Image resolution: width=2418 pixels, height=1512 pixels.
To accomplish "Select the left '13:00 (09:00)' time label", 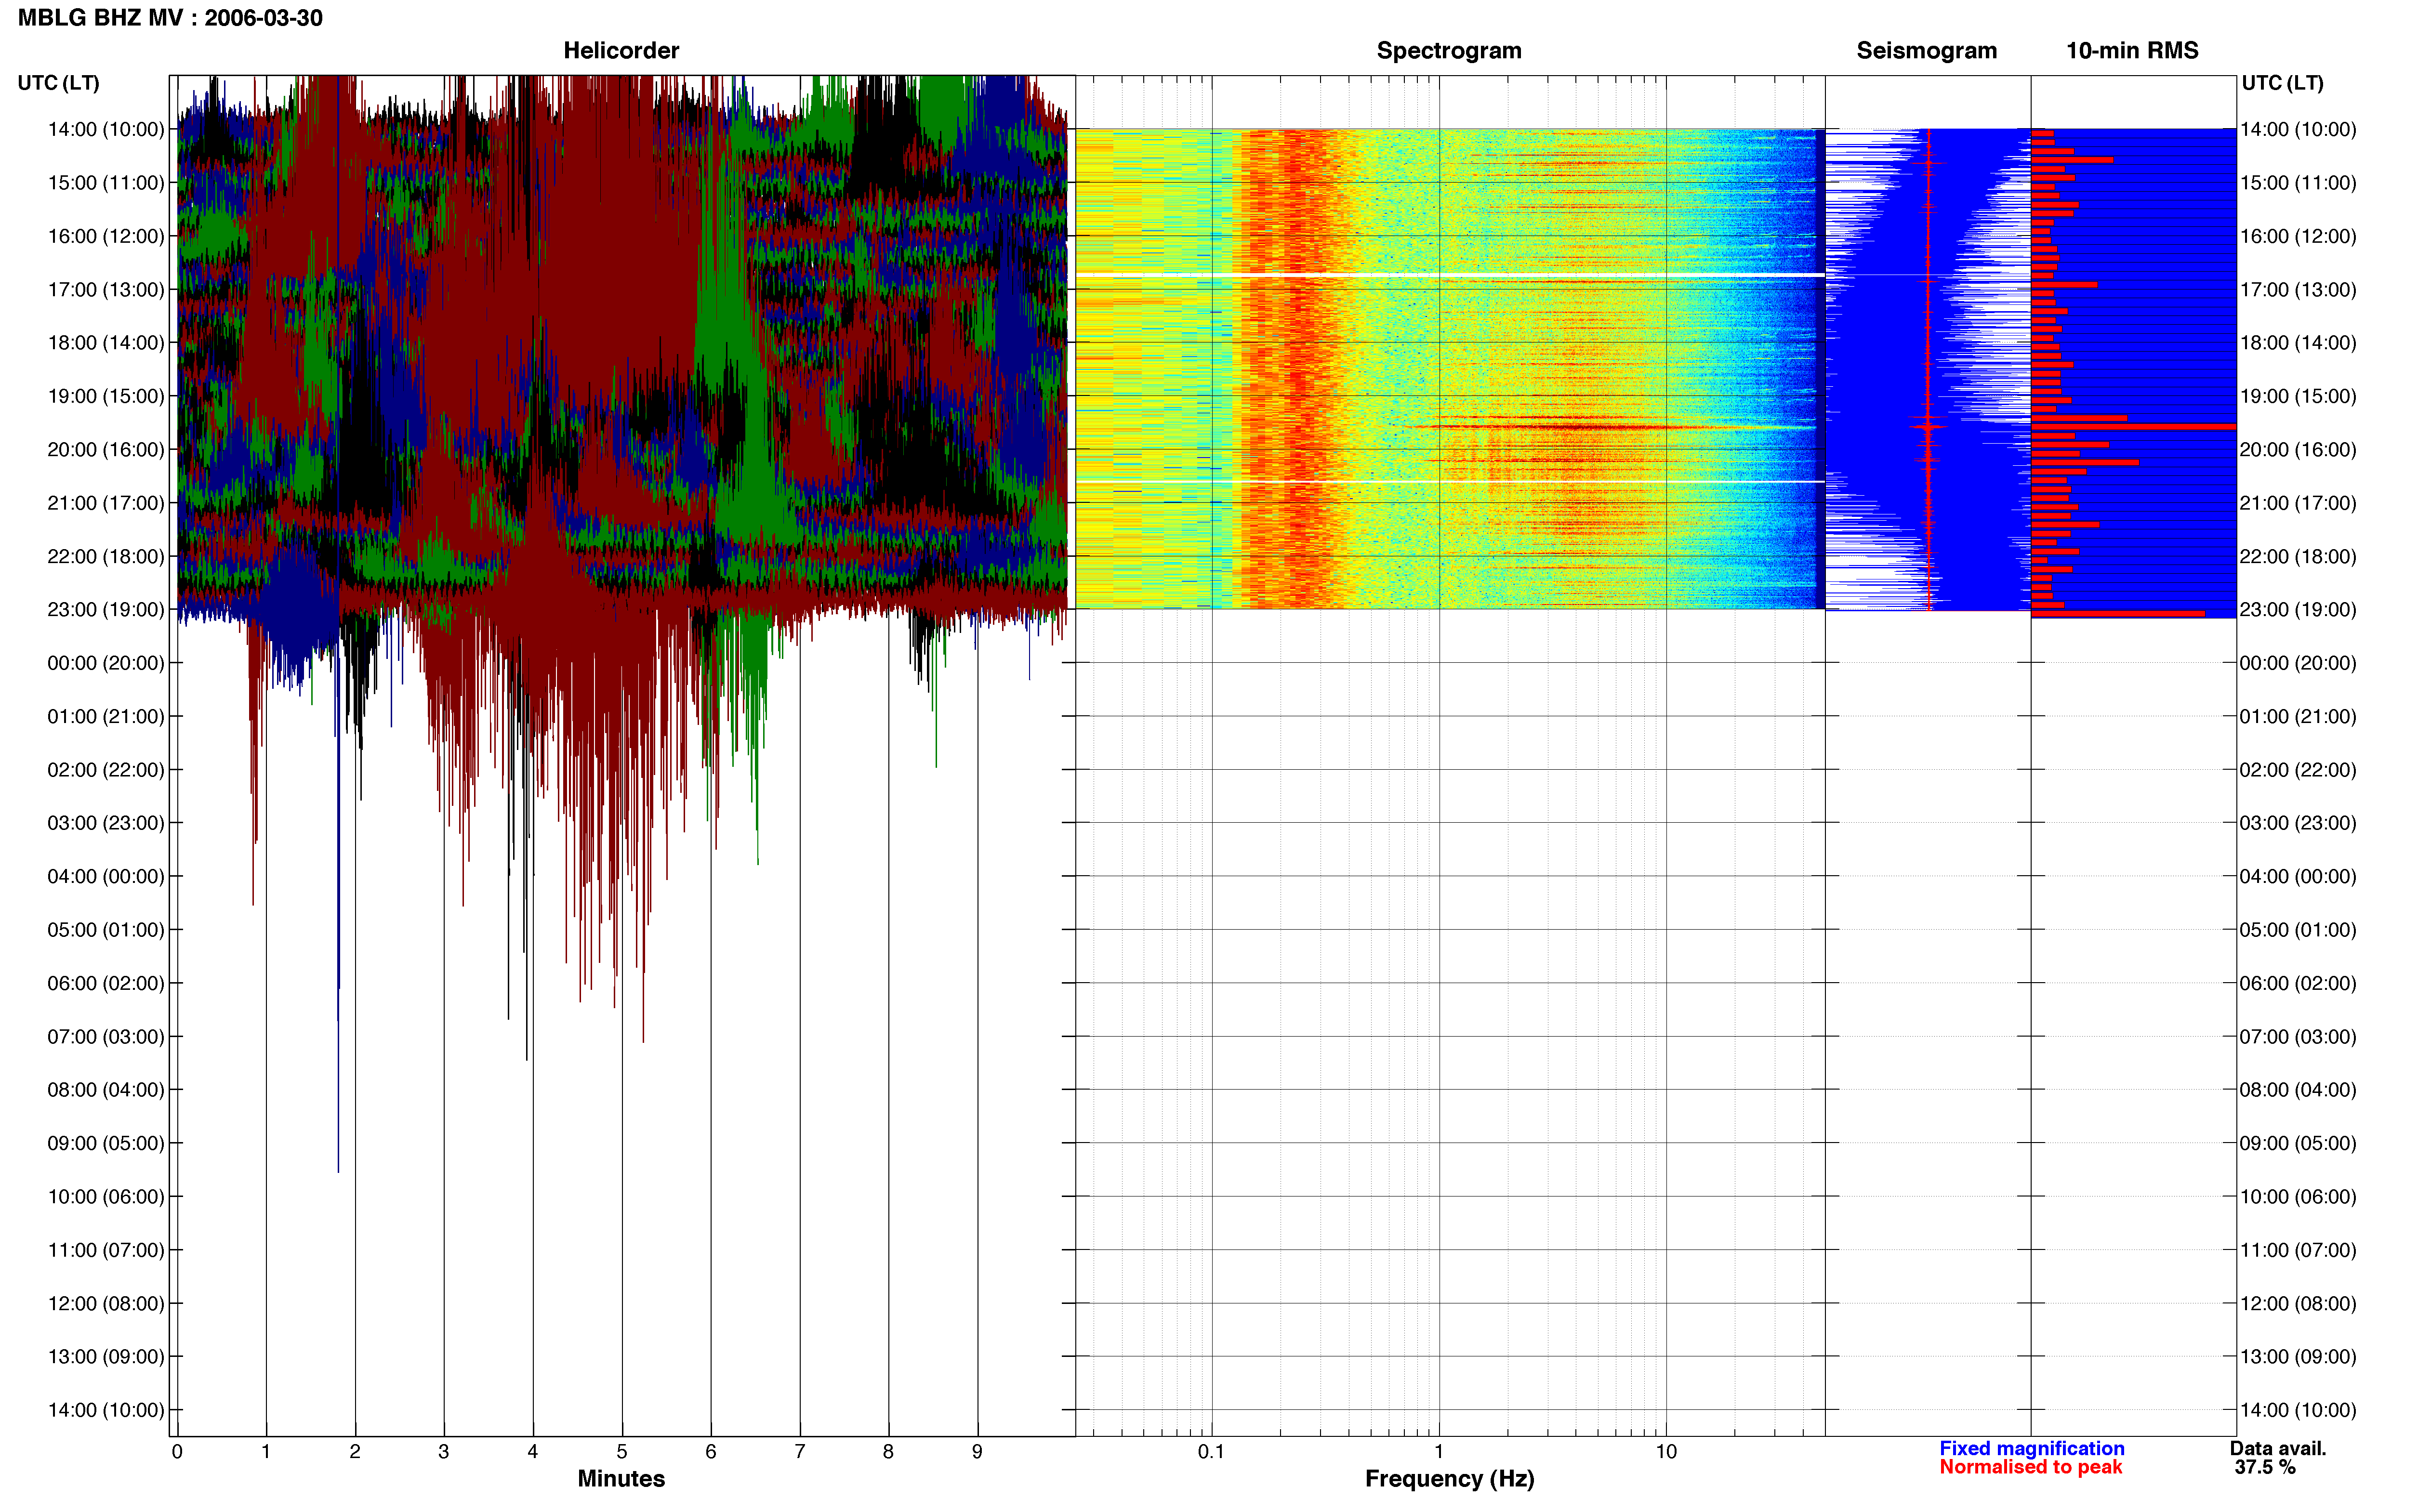I will pyautogui.click(x=106, y=1356).
